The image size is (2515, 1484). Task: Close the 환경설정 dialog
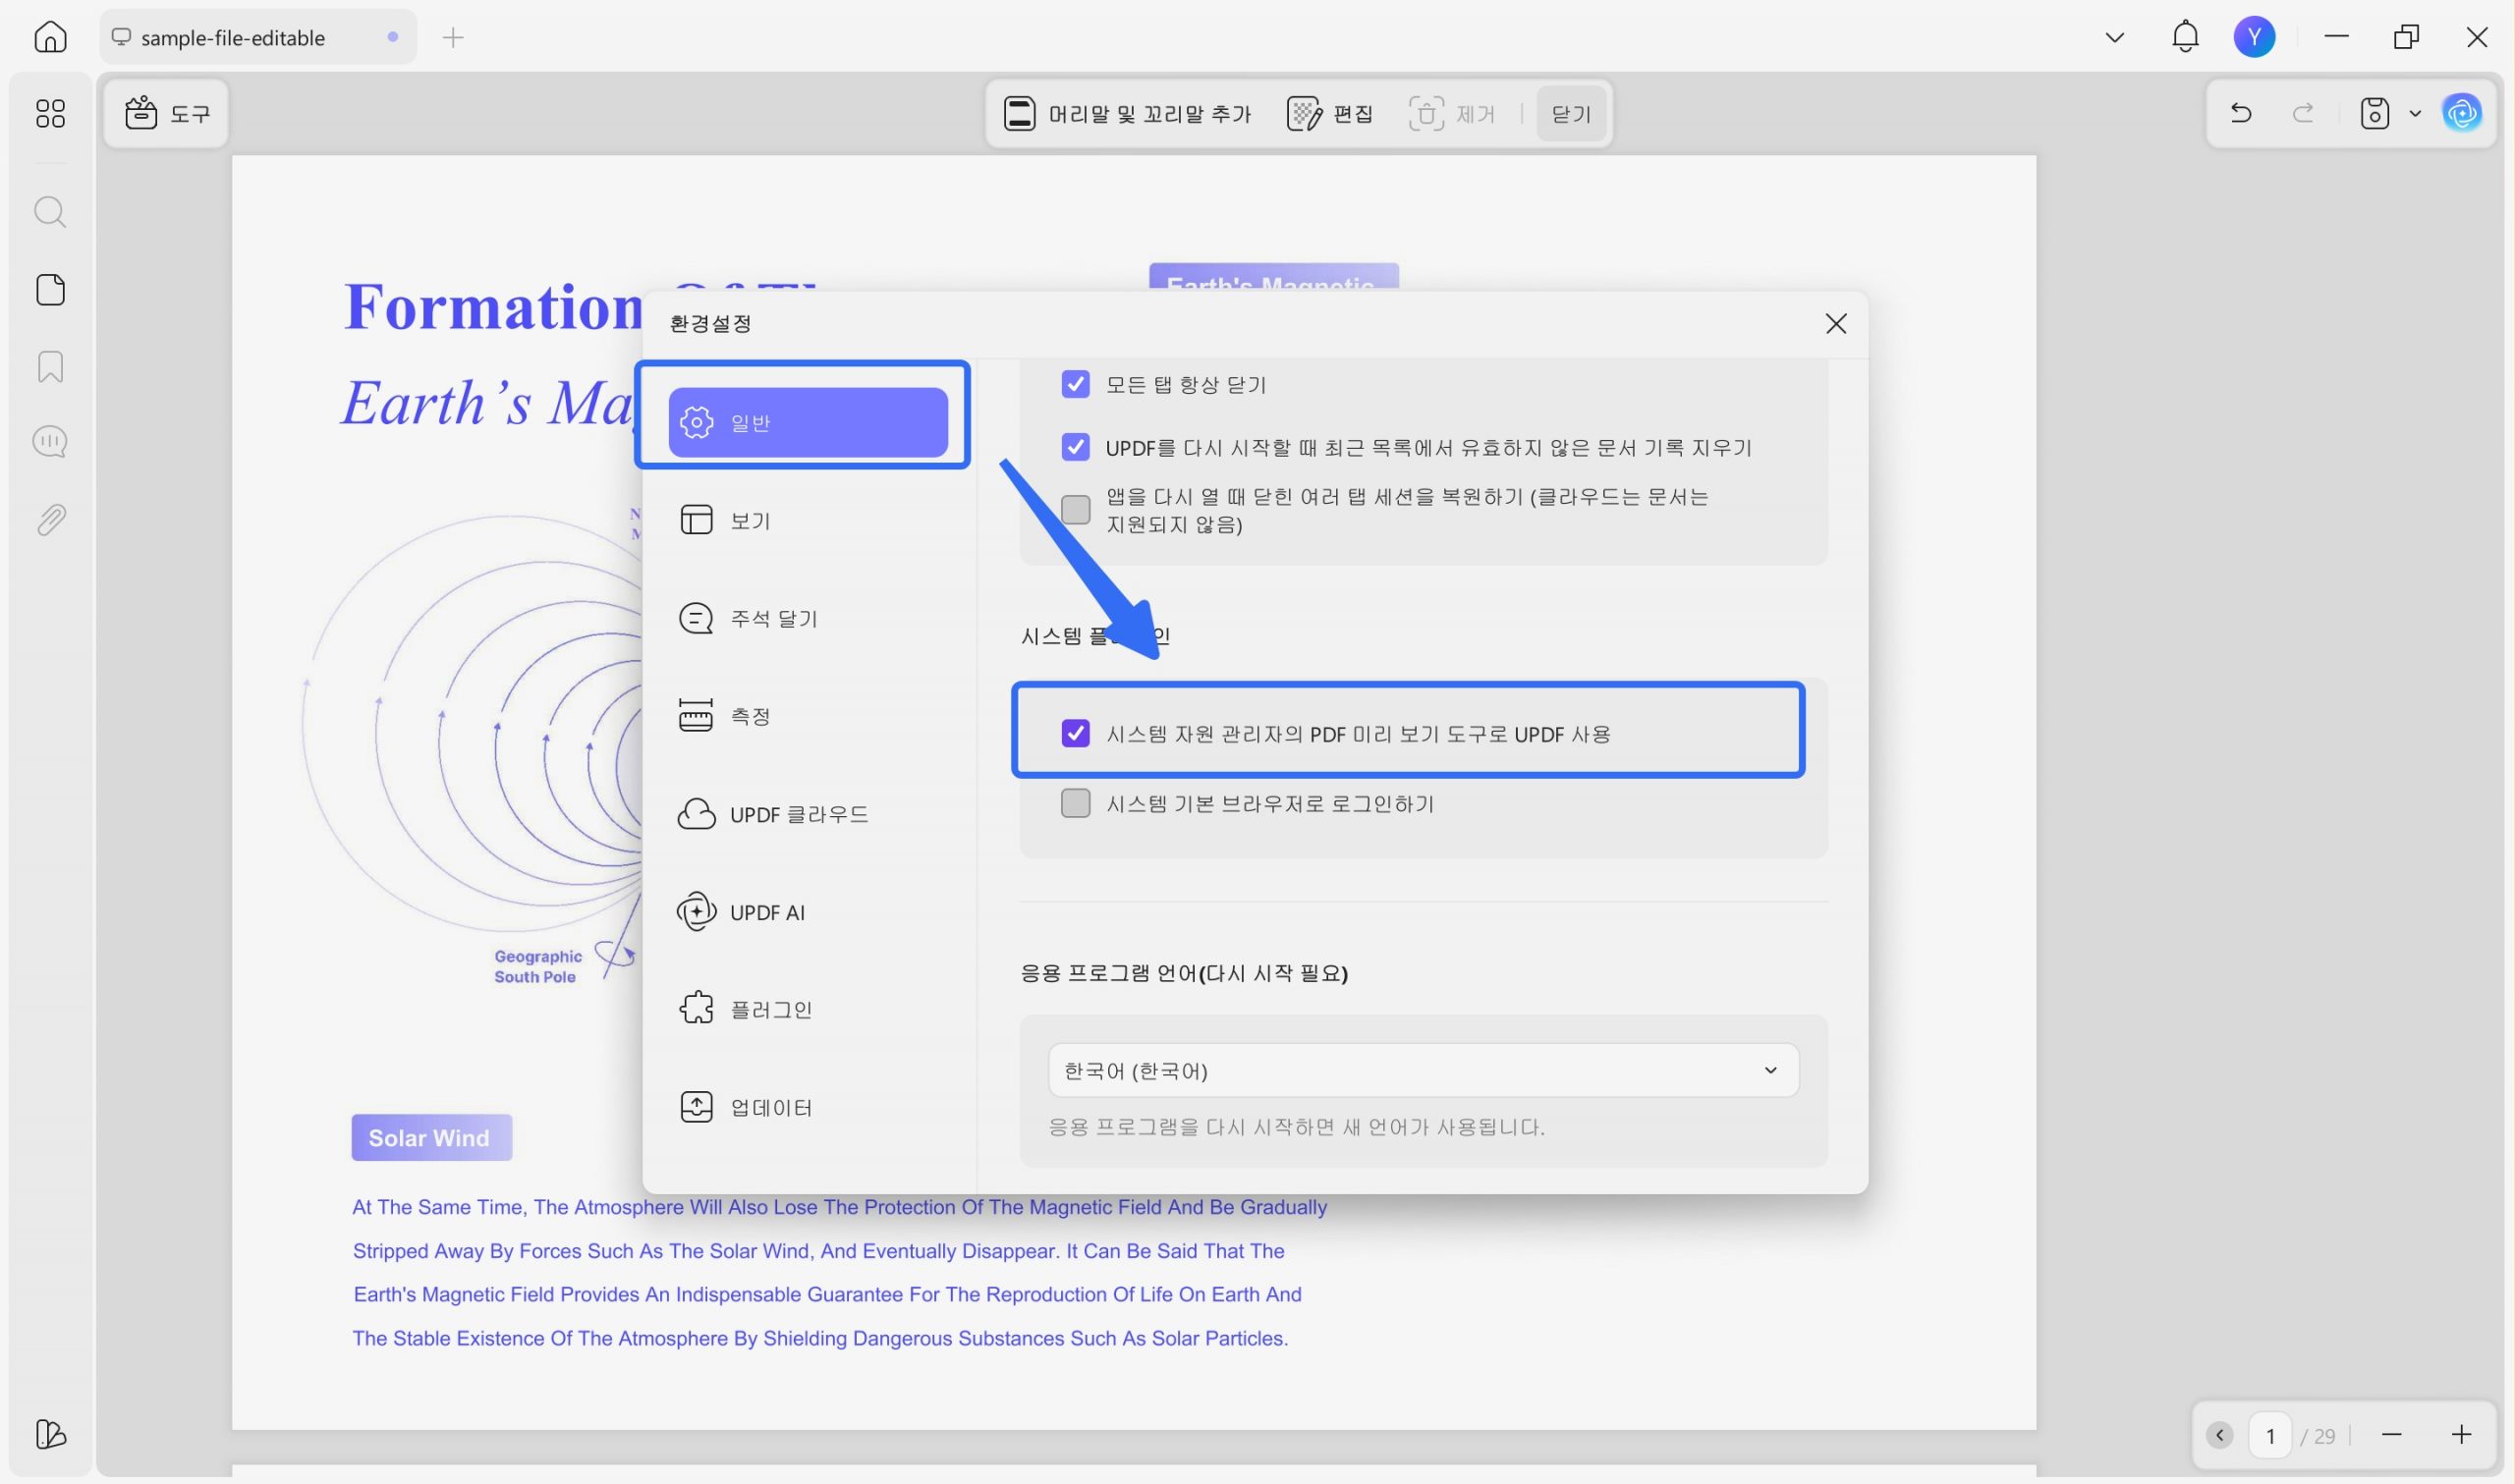coord(1835,323)
